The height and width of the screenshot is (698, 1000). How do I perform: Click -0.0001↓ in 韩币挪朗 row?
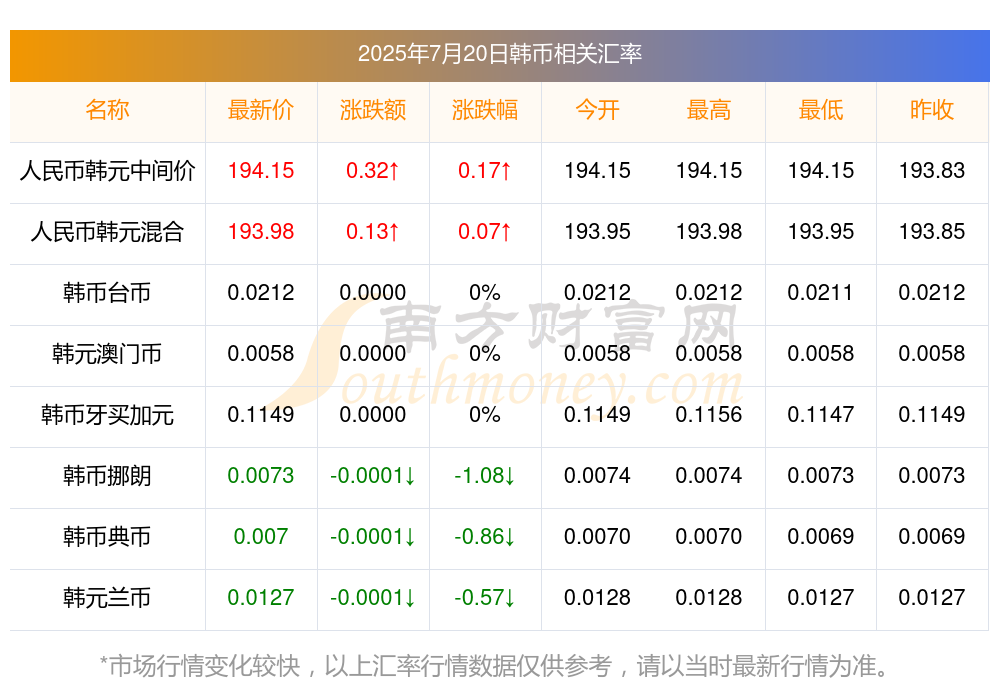click(373, 476)
